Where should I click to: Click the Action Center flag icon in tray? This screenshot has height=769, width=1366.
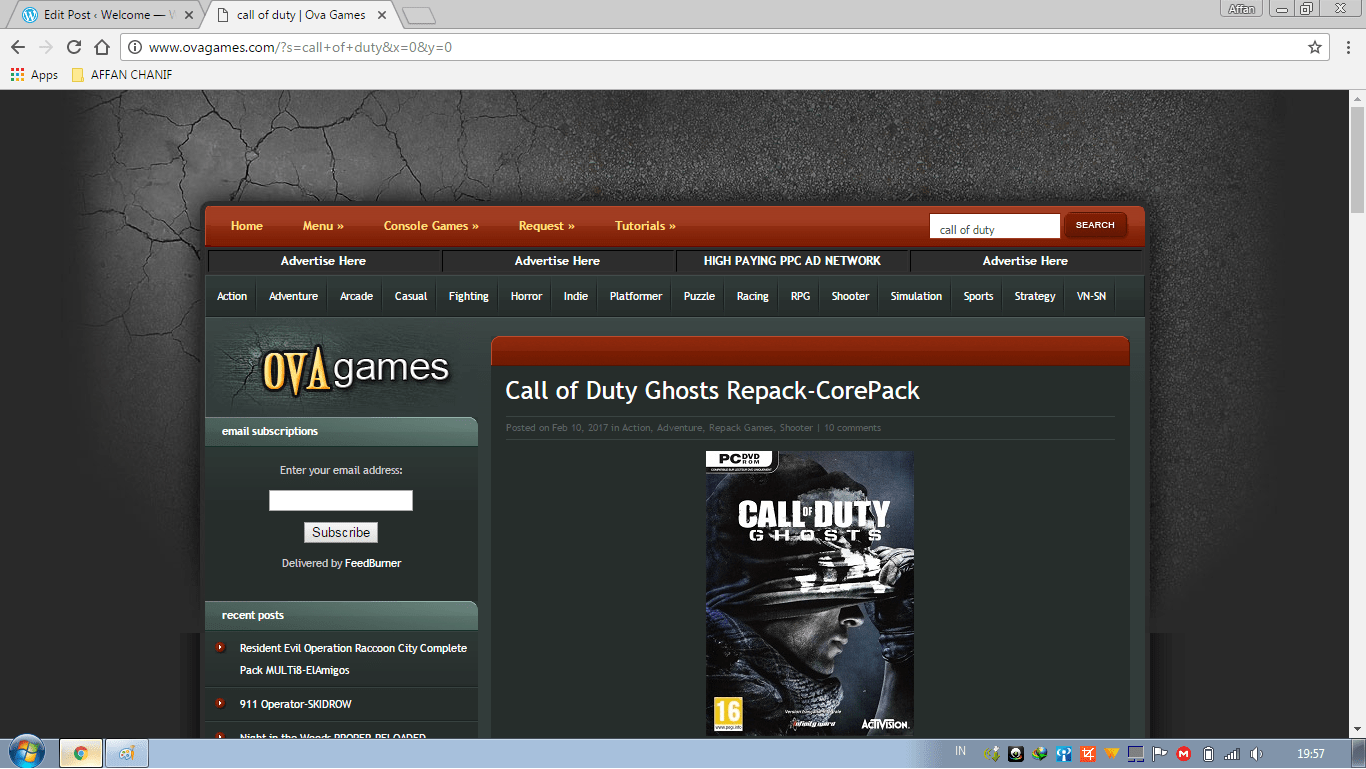[1159, 753]
